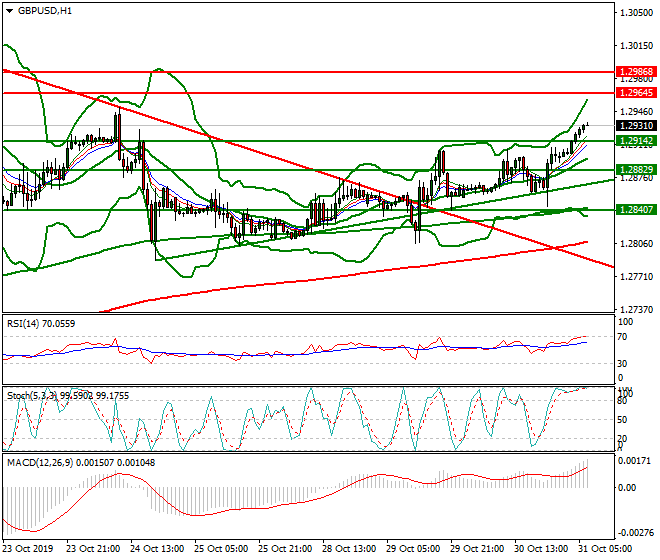Click the MACD 0.00171 scale value

(x=636, y=461)
